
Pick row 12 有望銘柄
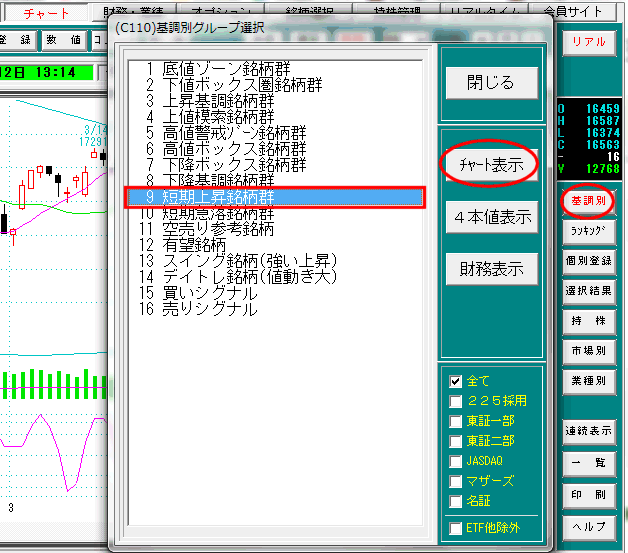(x=275, y=245)
